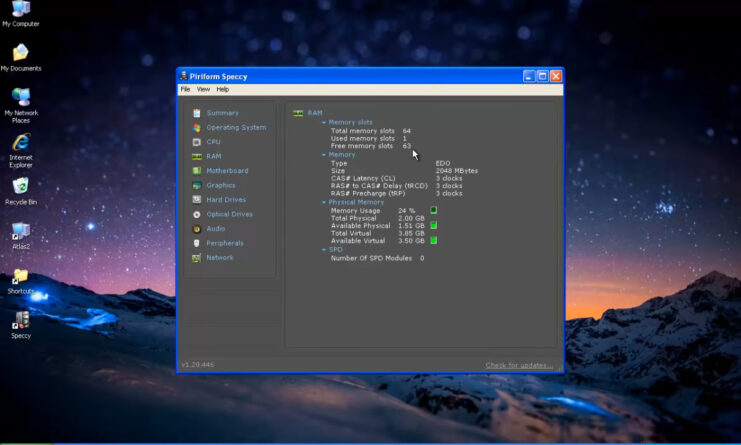Select the Graphics monitor icon
The image size is (741, 445).
(197, 185)
